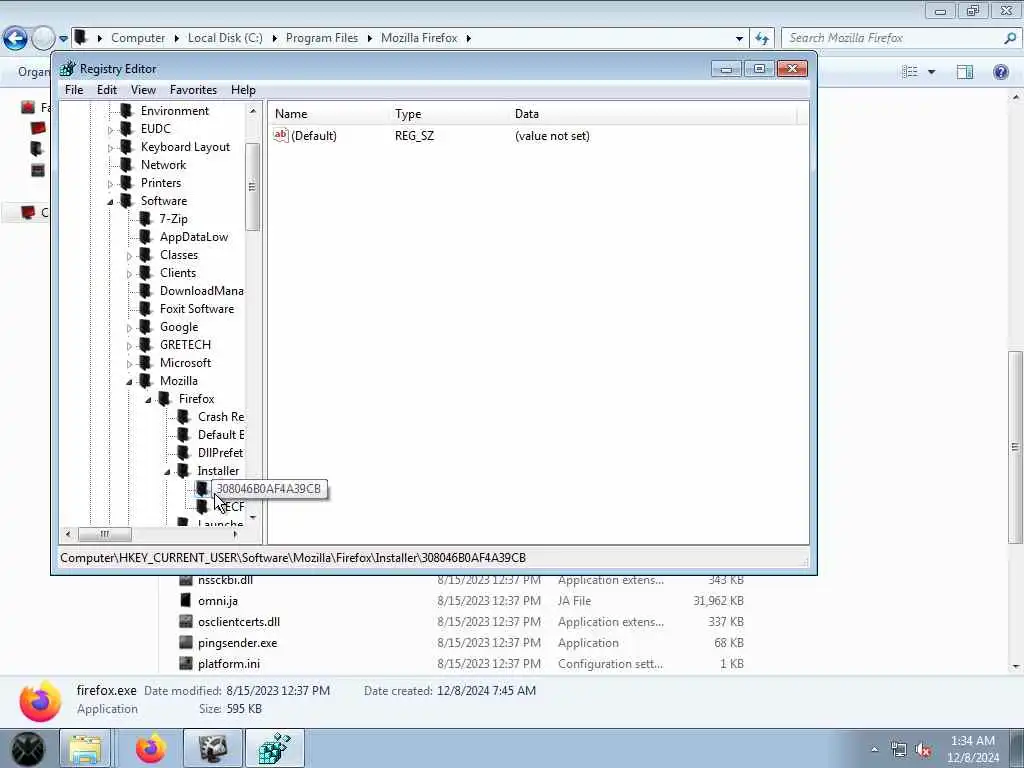This screenshot has height=768, width=1024.
Task: Expand the Keyboard Layout registry key
Action: [110, 148]
